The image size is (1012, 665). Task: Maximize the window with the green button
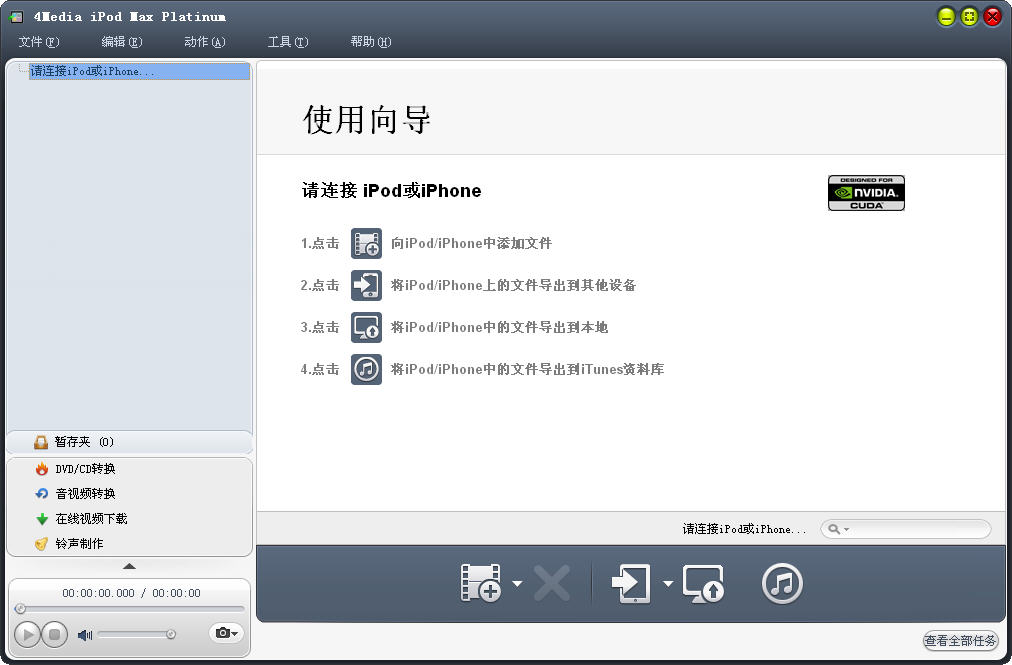969,17
